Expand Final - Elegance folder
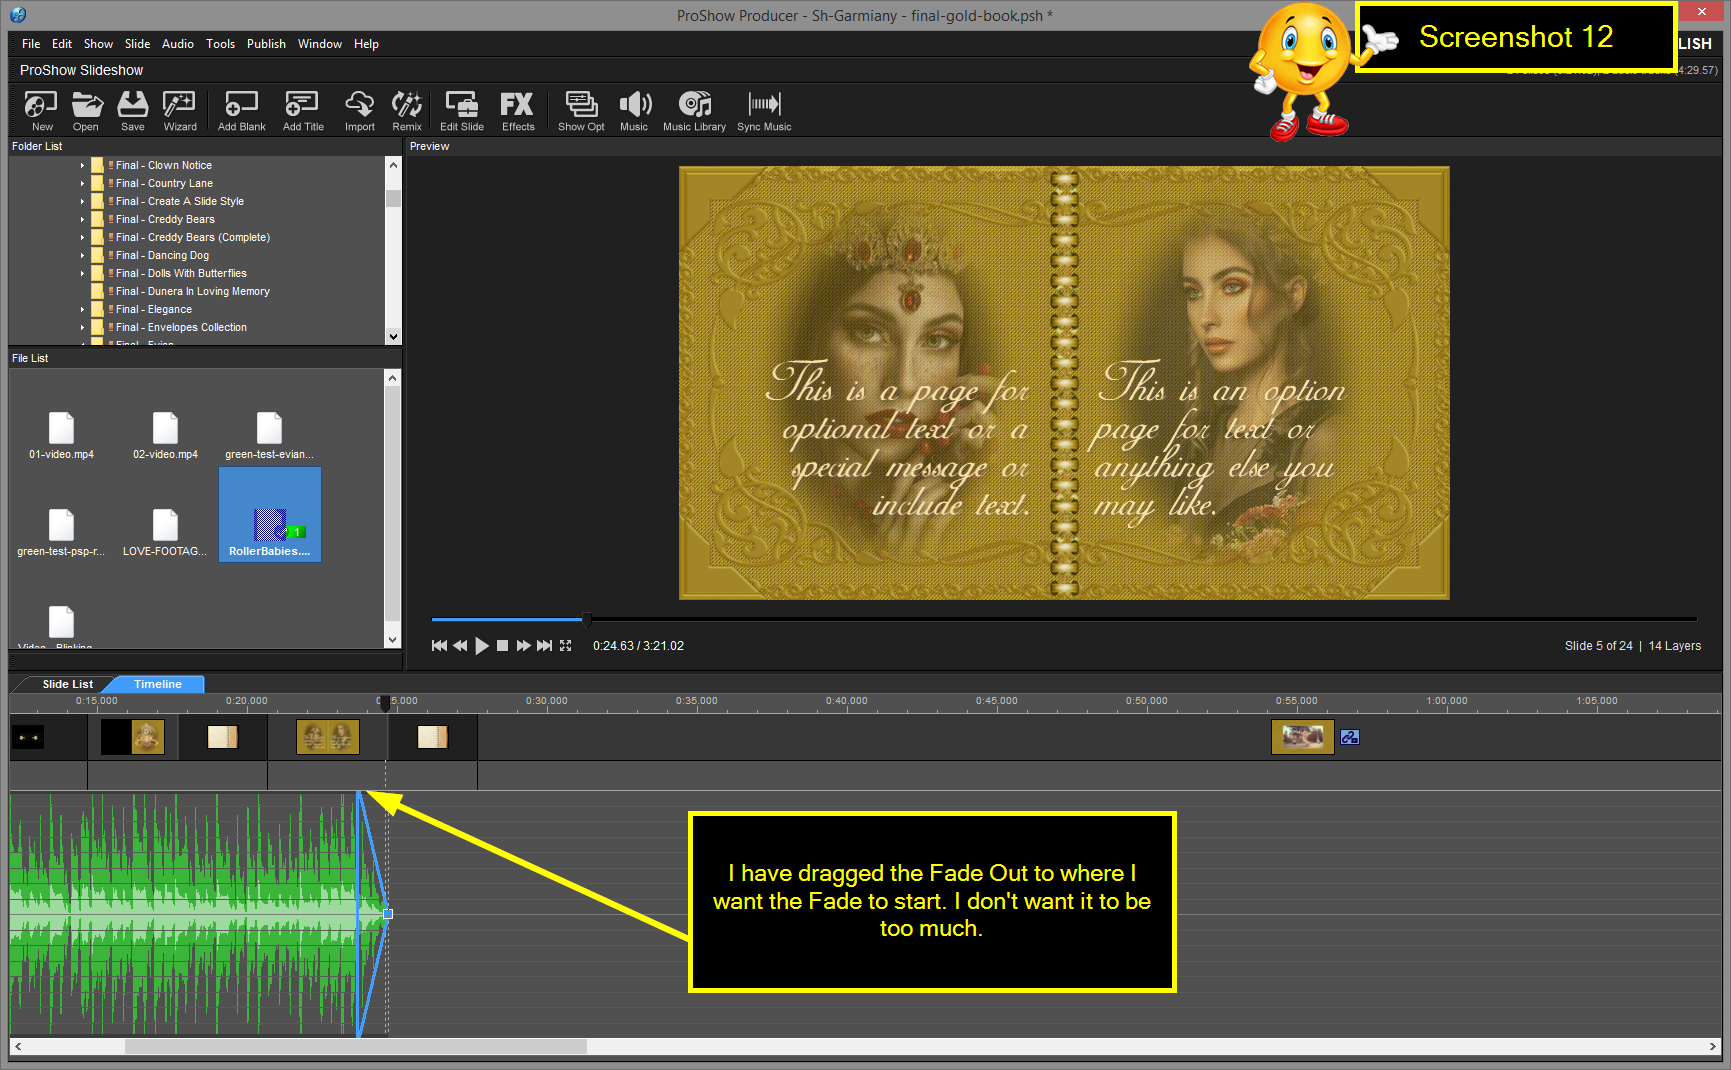 pos(82,310)
